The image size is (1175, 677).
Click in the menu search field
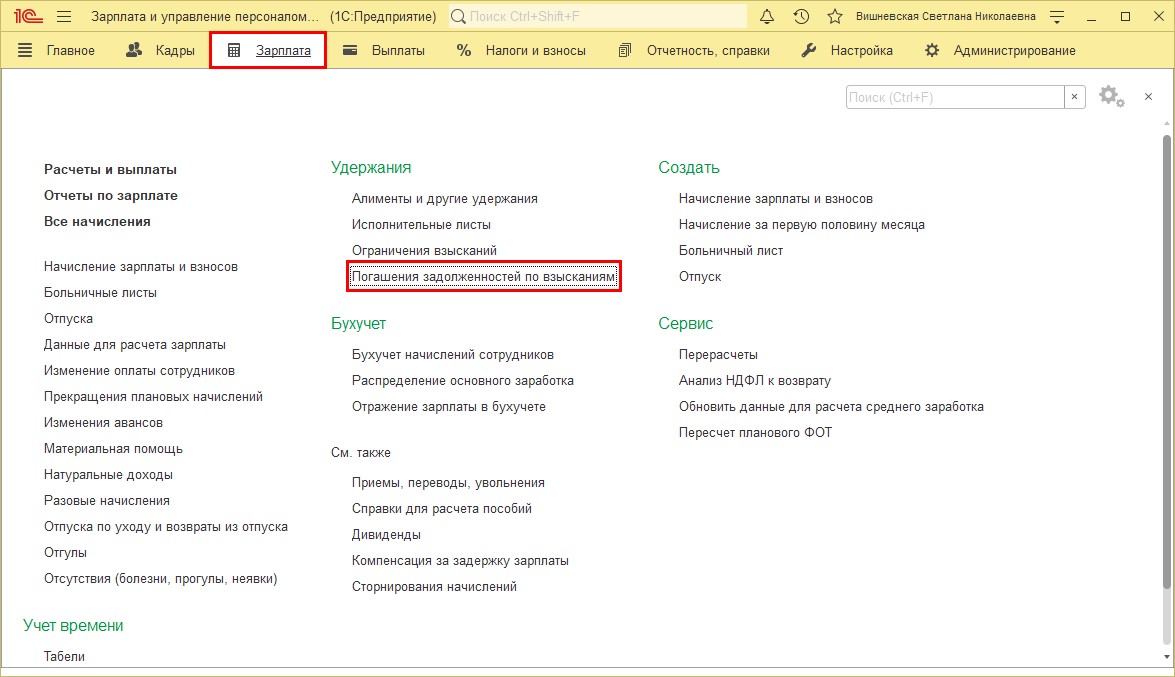[x=954, y=97]
